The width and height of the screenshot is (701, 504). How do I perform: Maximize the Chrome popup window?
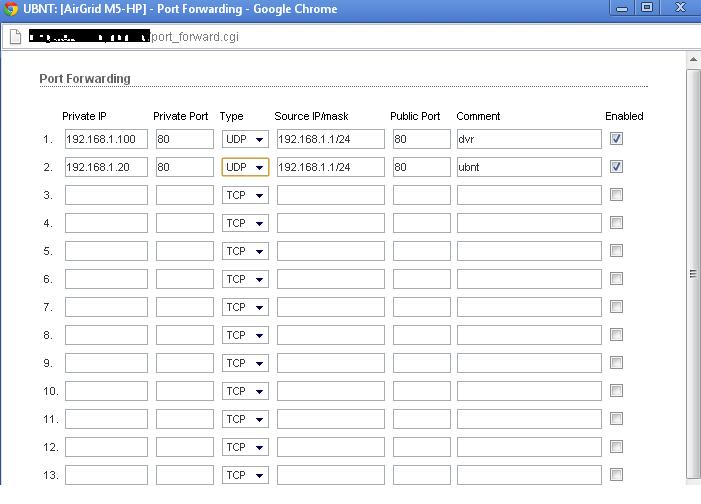coord(647,8)
